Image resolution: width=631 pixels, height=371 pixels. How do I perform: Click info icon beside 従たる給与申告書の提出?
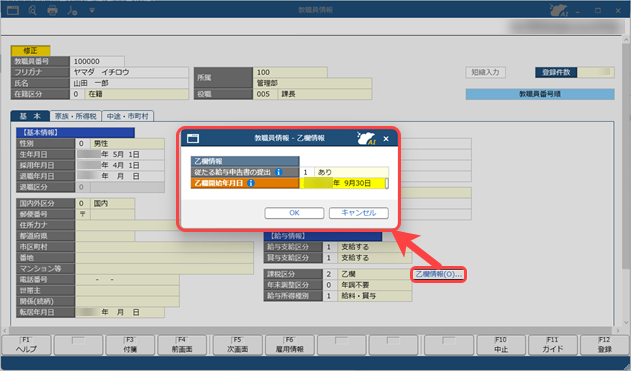[x=278, y=172]
